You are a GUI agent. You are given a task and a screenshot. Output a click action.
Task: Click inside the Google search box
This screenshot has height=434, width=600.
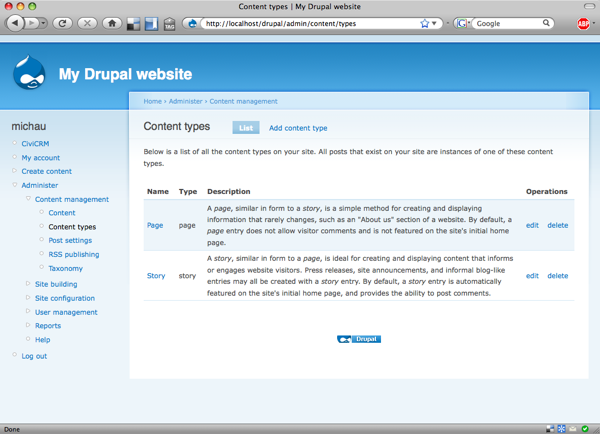point(507,23)
